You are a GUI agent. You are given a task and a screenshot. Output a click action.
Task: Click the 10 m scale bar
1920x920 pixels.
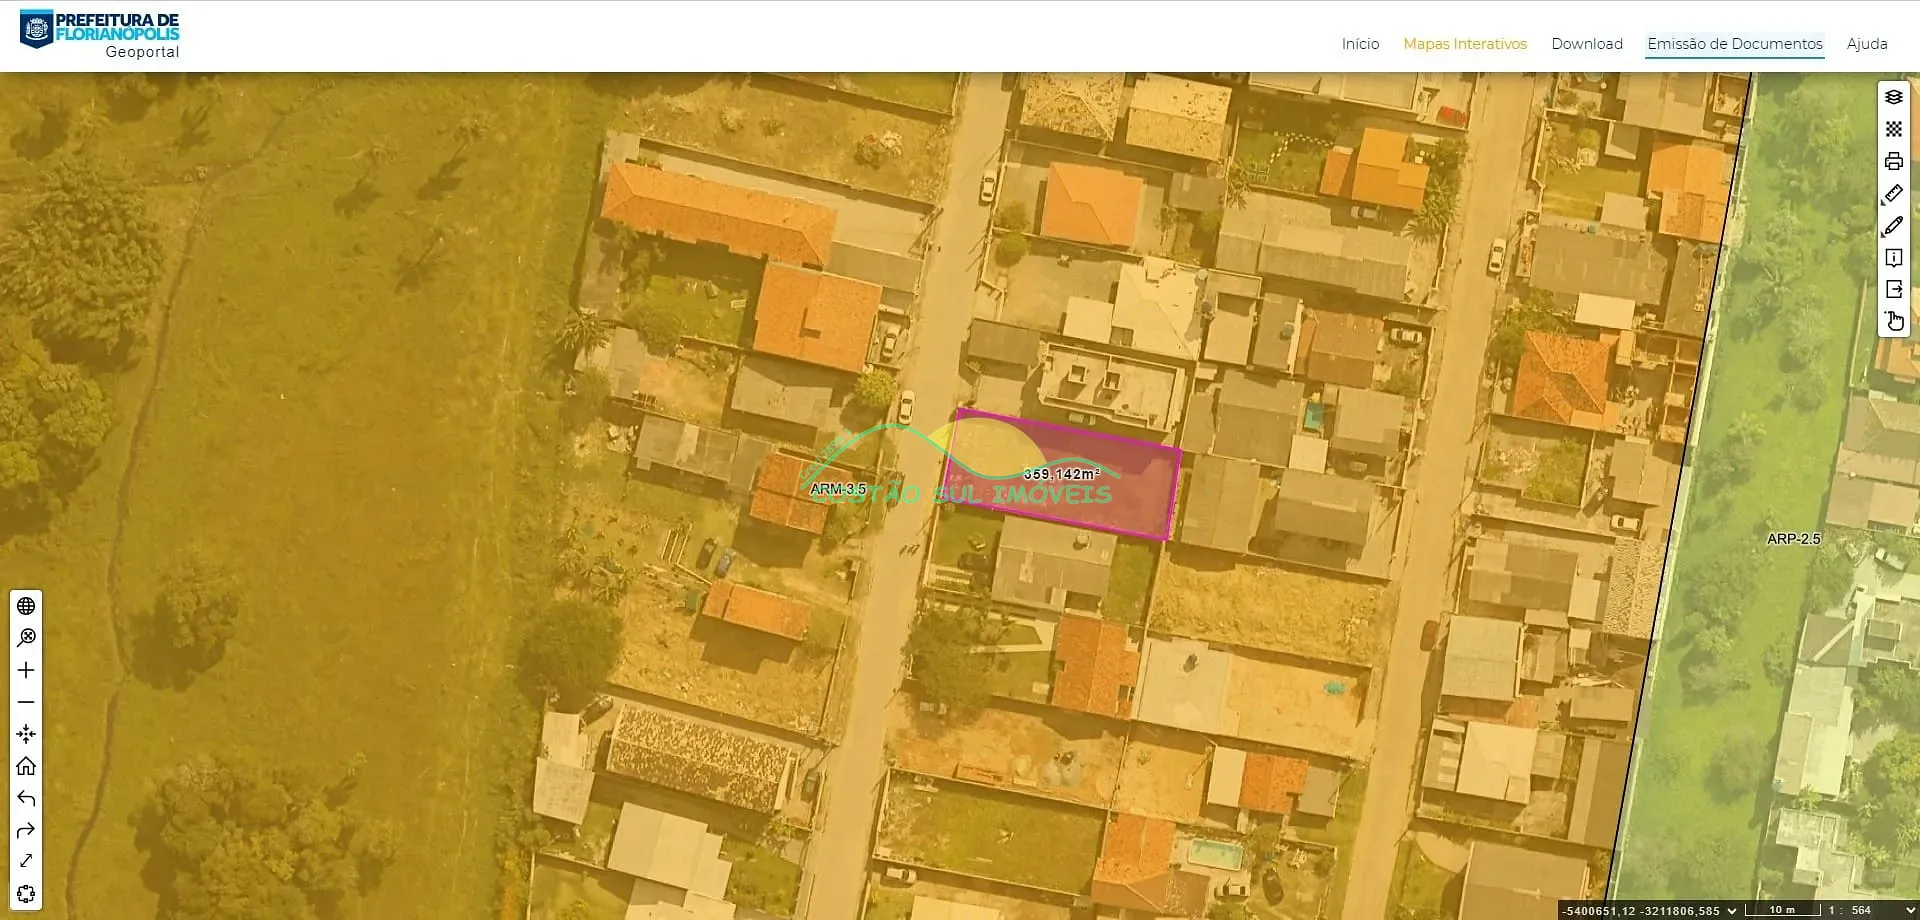(x=1782, y=911)
